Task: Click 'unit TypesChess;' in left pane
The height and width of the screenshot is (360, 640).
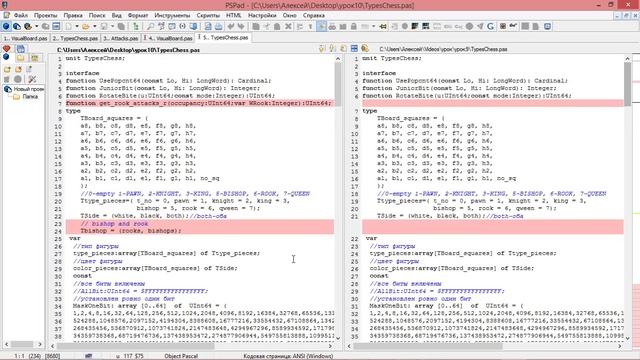Action: pyautogui.click(x=95, y=58)
